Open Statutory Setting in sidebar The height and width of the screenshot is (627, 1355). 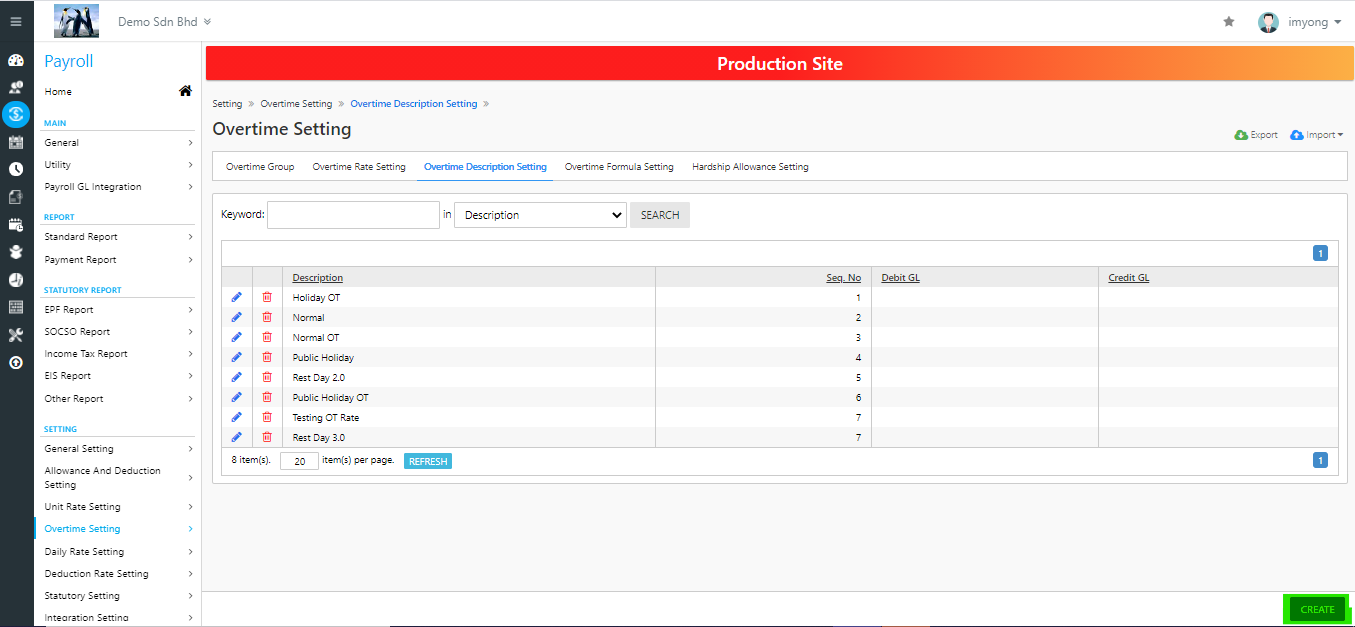click(x=118, y=596)
